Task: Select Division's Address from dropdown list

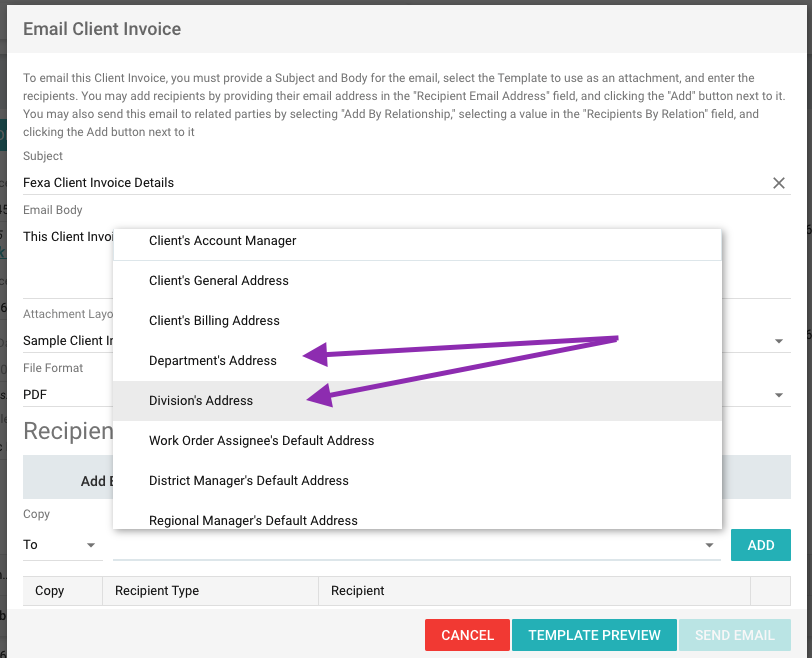Action: click(x=200, y=401)
